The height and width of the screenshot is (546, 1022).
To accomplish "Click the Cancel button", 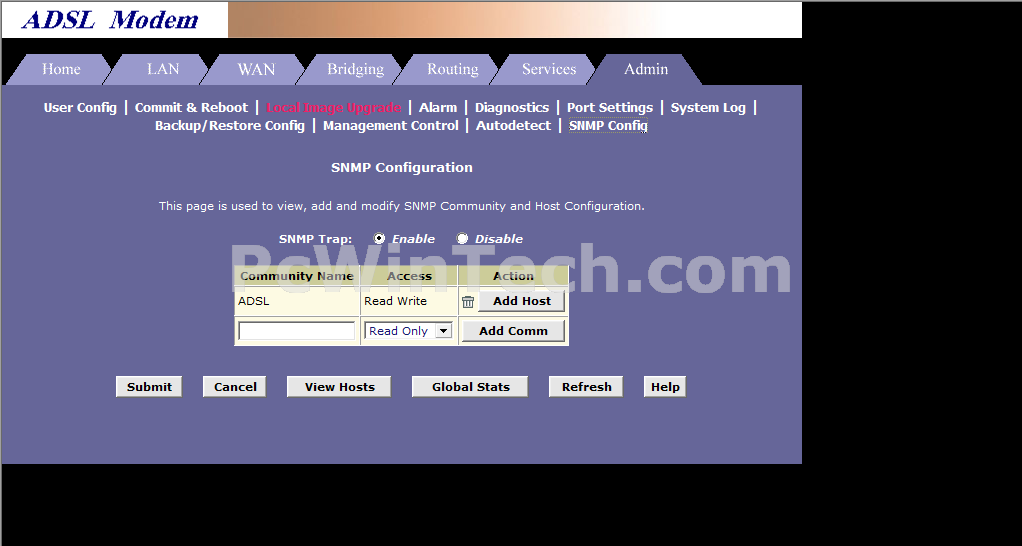I will [235, 386].
